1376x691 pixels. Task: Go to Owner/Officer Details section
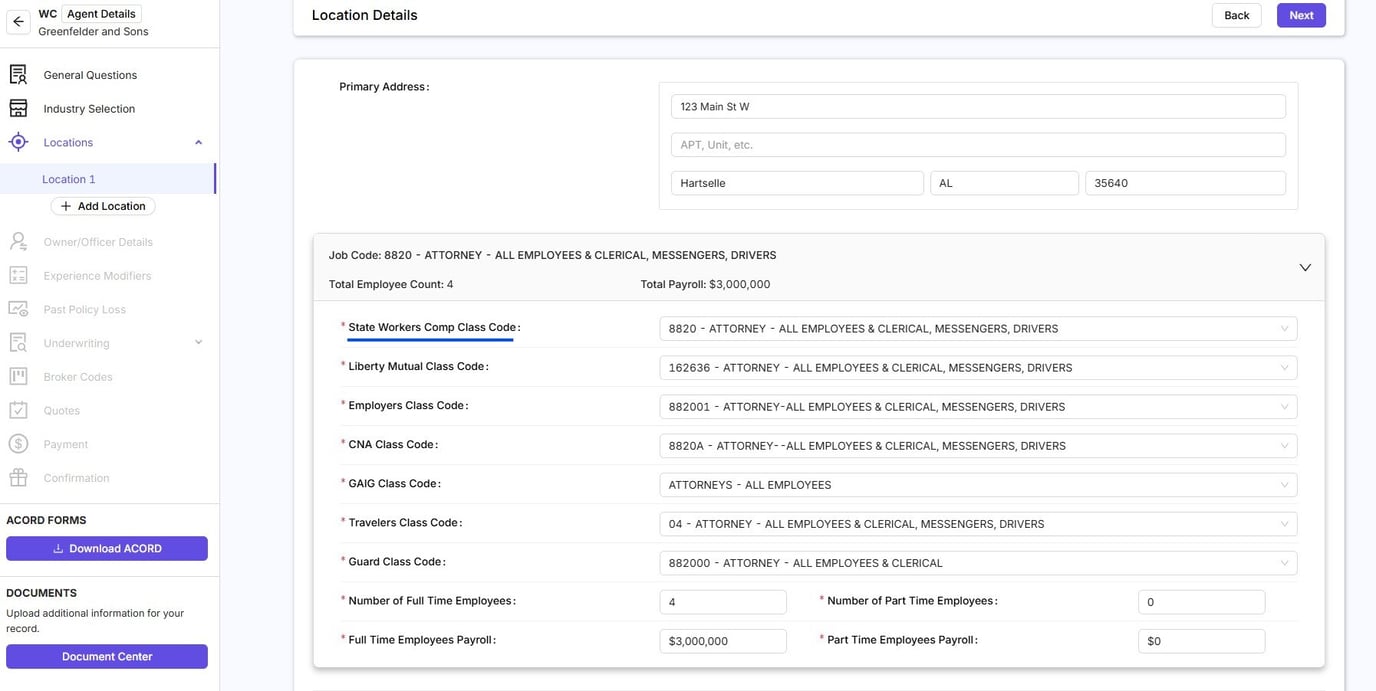[x=98, y=242]
